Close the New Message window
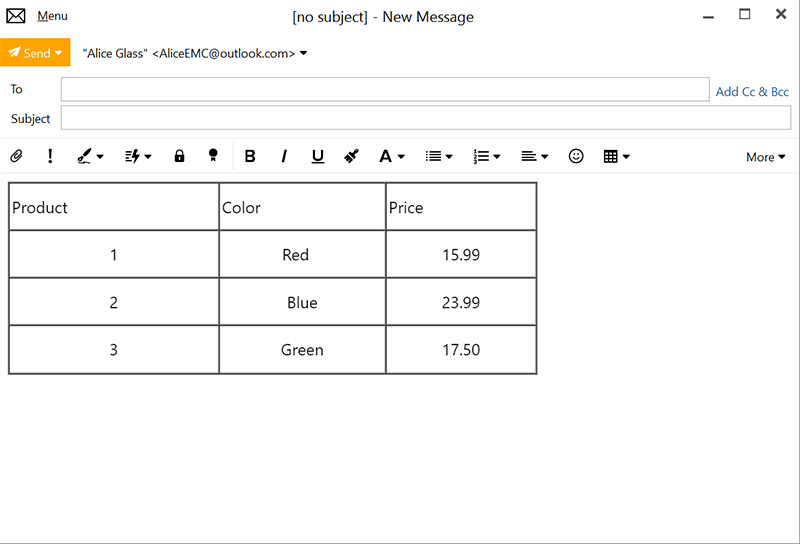This screenshot has width=800, height=544. coord(781,14)
